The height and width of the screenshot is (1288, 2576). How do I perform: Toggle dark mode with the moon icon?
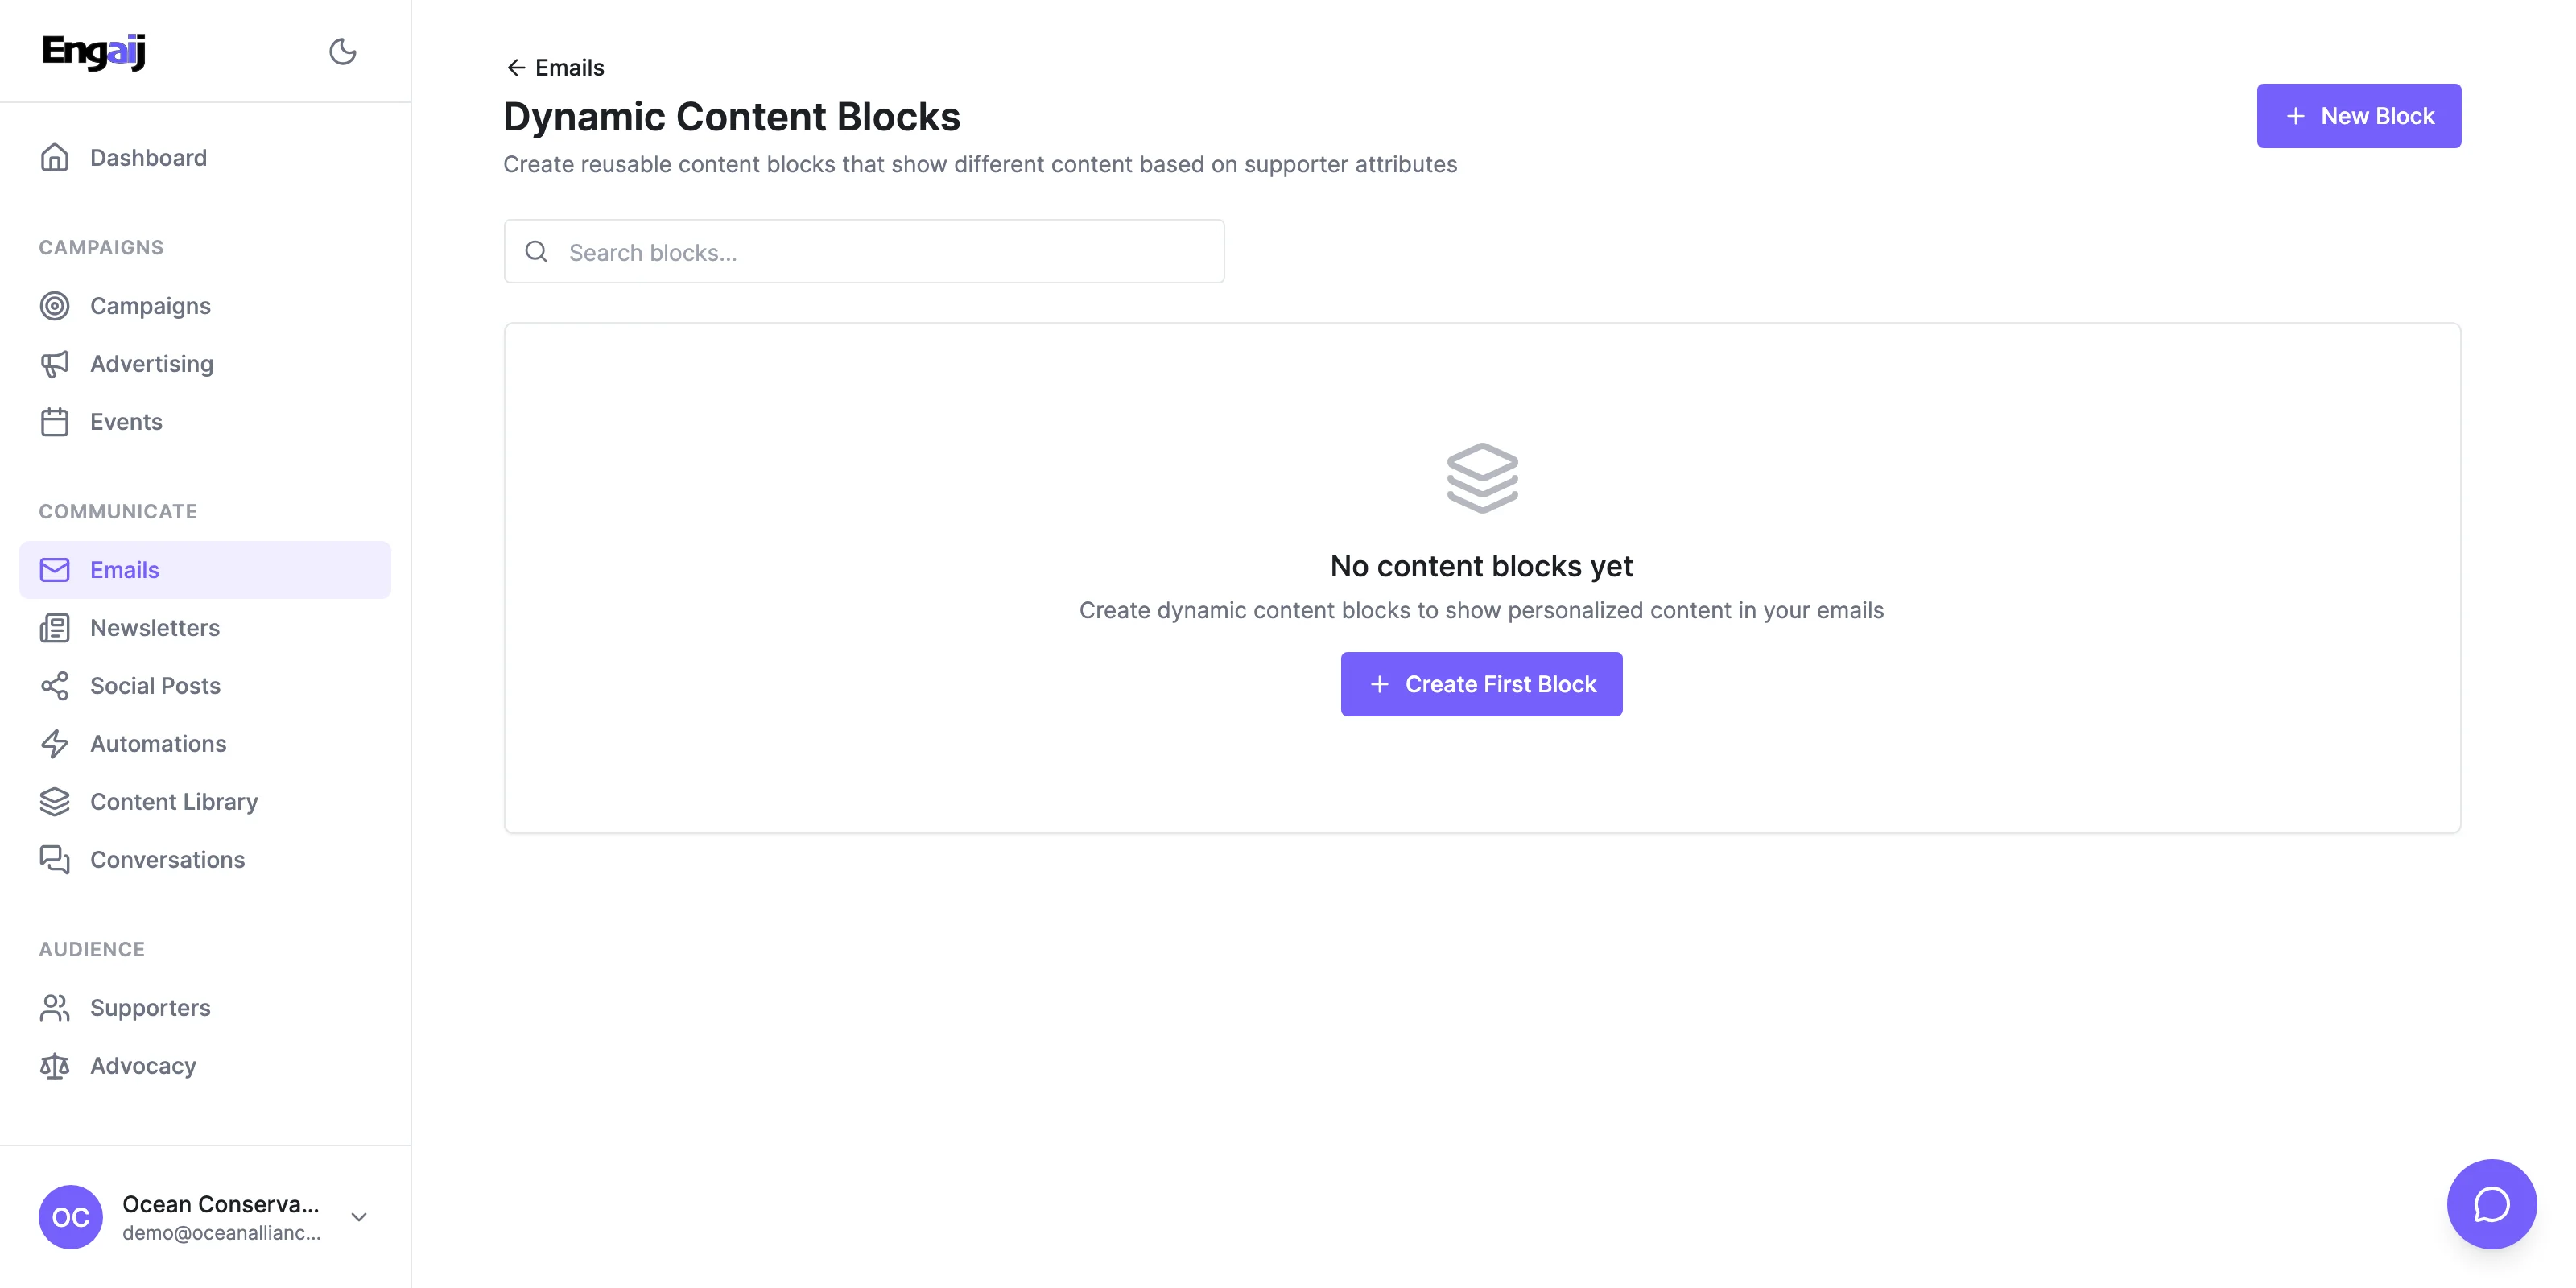(342, 51)
